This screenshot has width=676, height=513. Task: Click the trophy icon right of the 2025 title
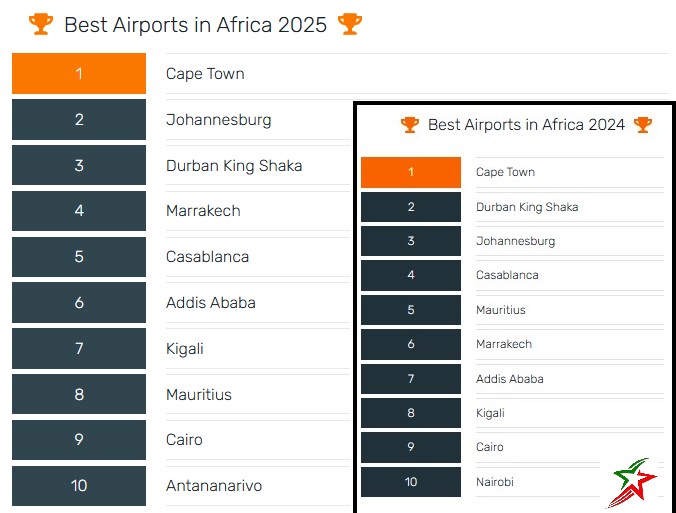[x=350, y=24]
